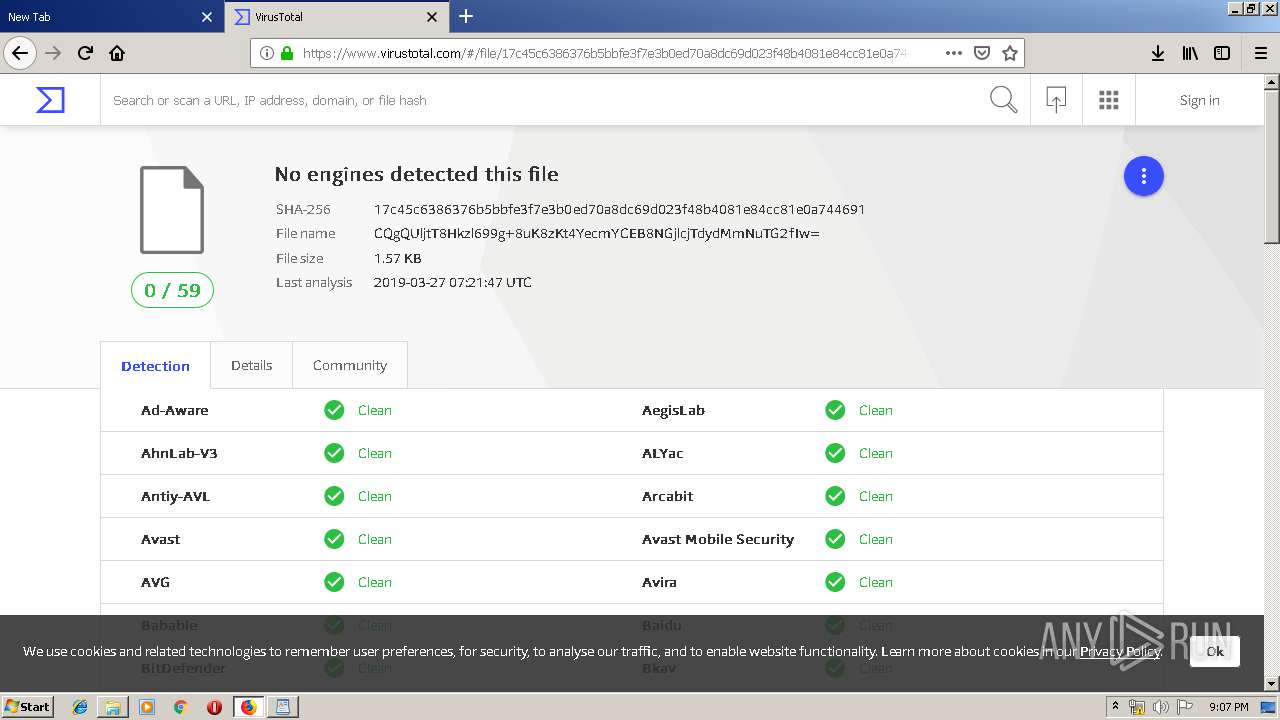
Task: Open page actions three-dot menu in address bar
Action: tap(953, 53)
